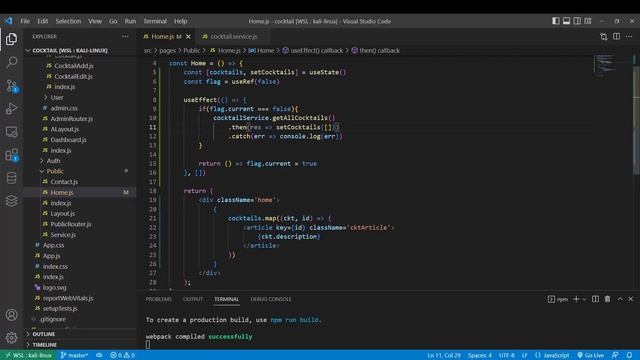Close the terminal panel
640x360 pixels.
(x=631, y=299)
